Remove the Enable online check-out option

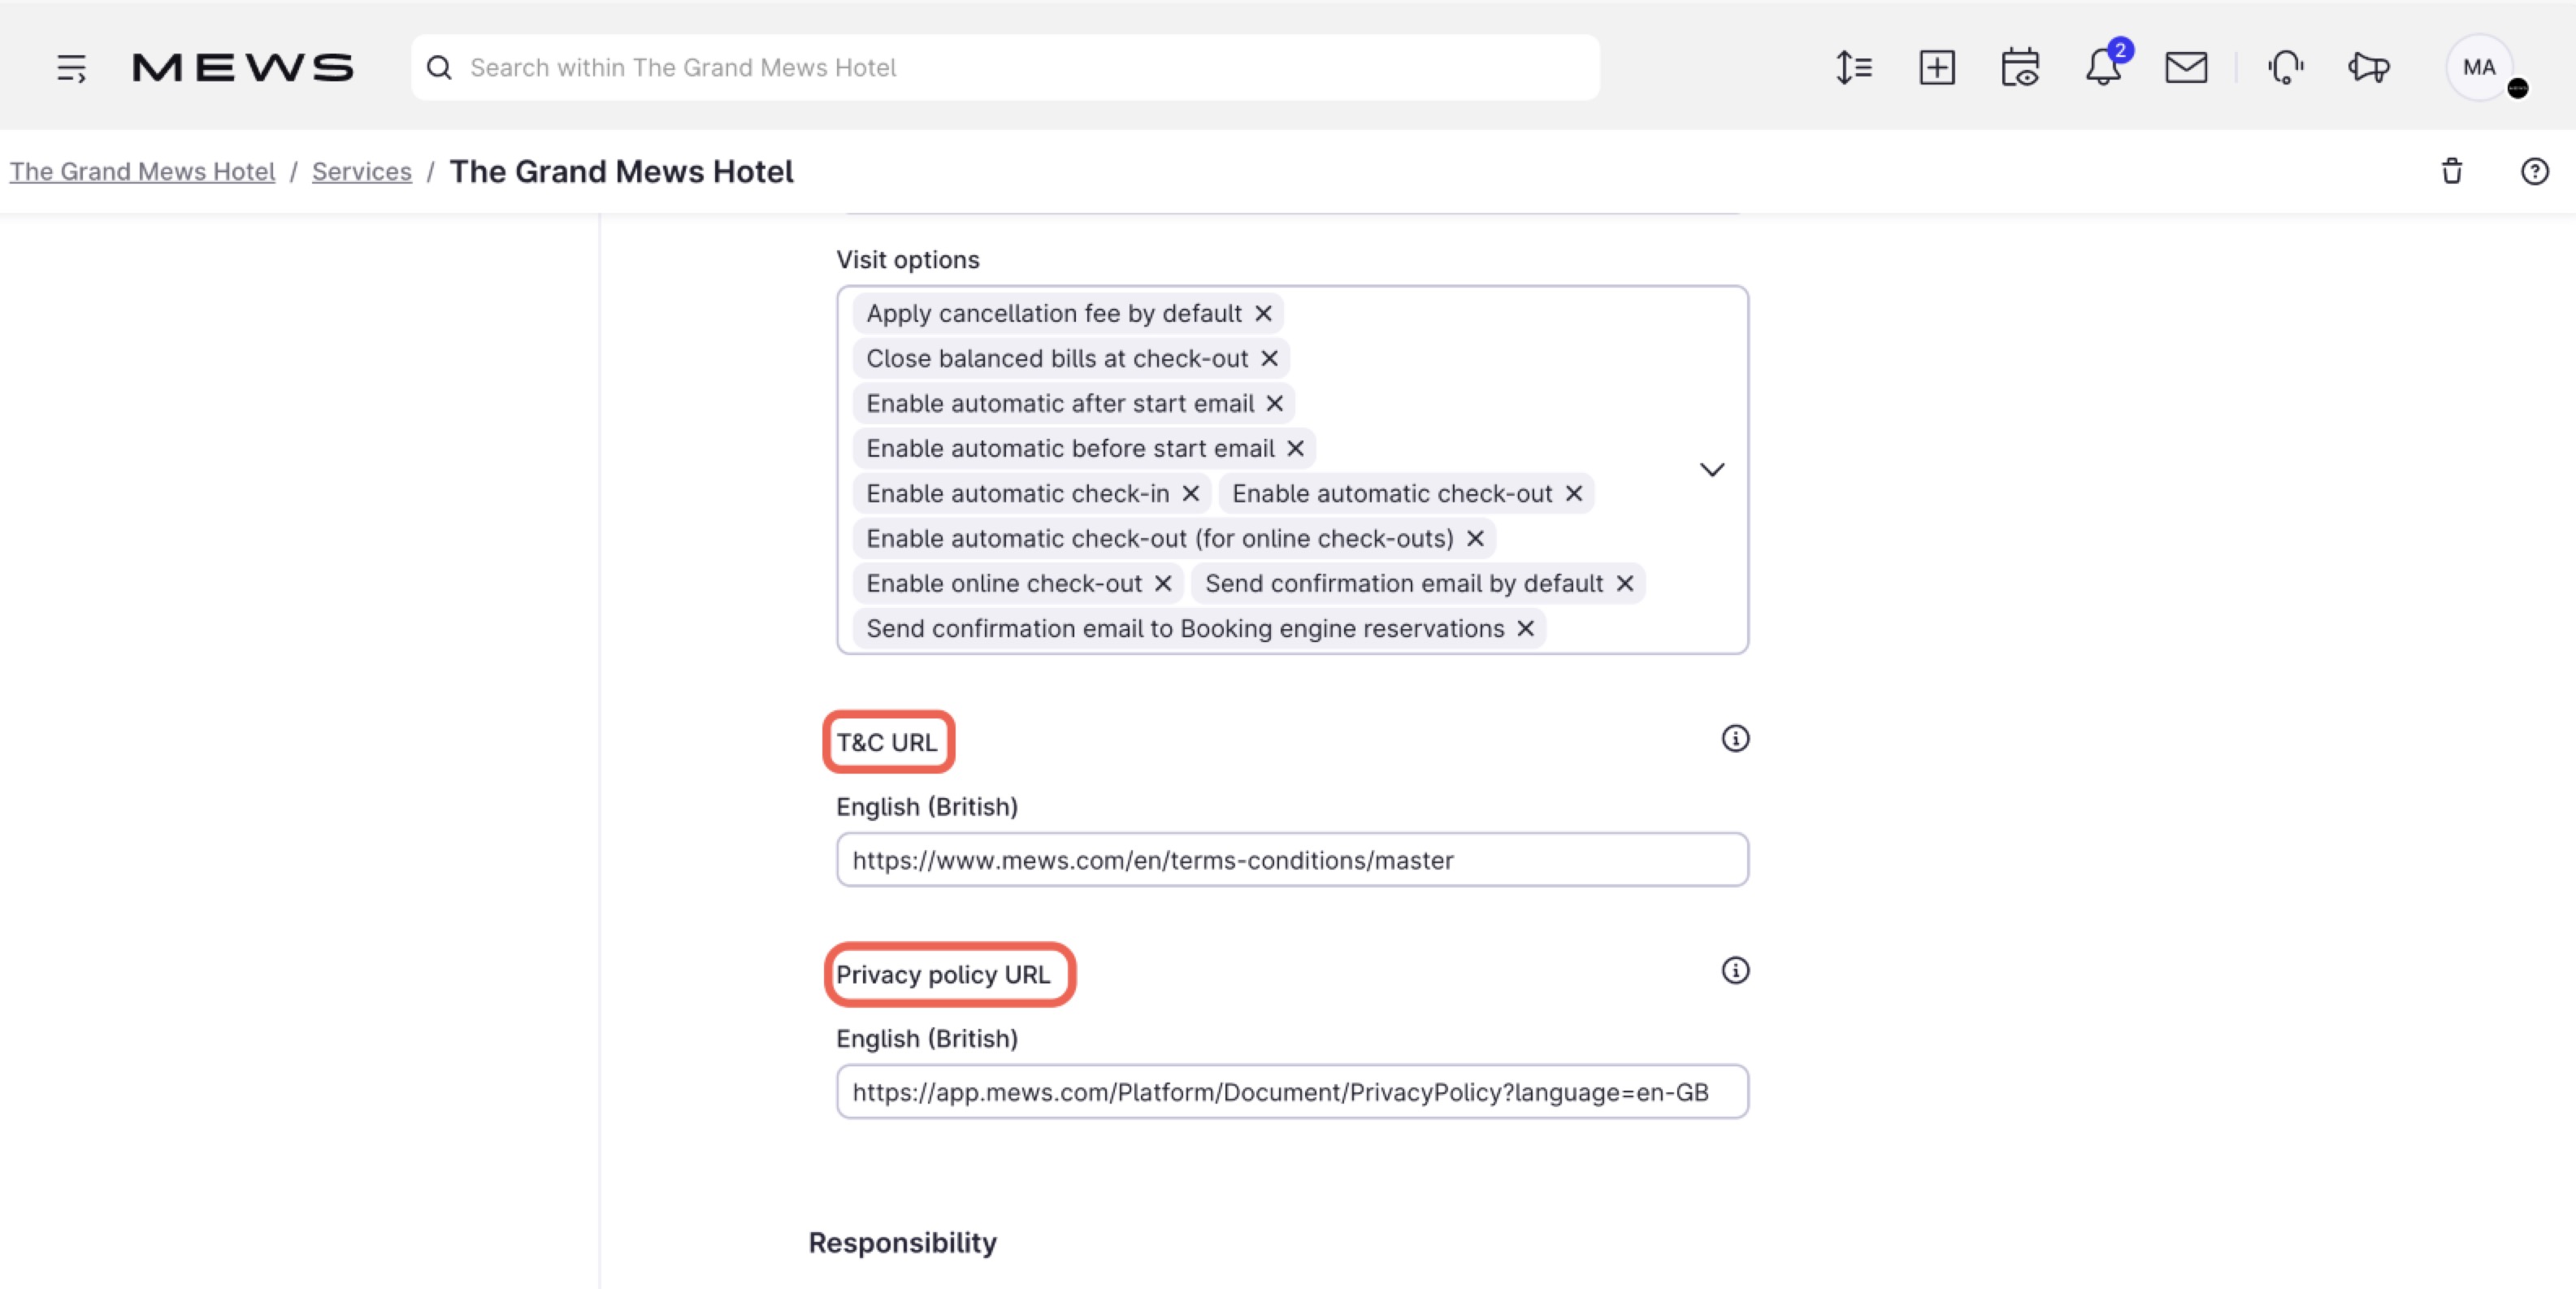[1162, 583]
